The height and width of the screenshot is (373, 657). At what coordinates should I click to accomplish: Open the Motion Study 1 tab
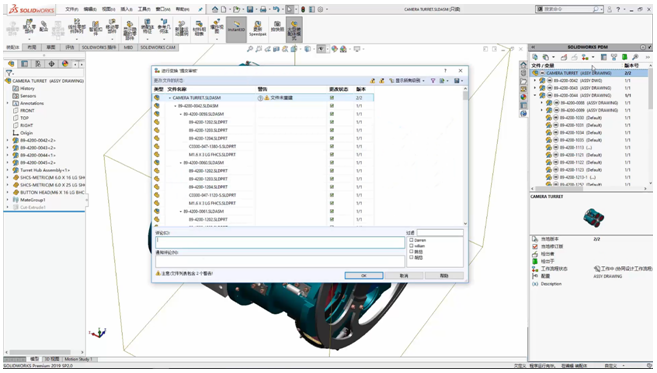click(x=78, y=359)
